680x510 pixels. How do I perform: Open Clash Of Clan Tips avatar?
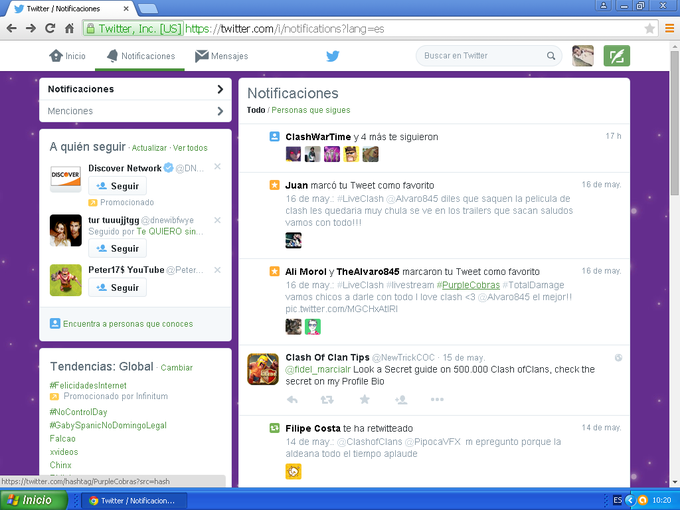click(263, 369)
